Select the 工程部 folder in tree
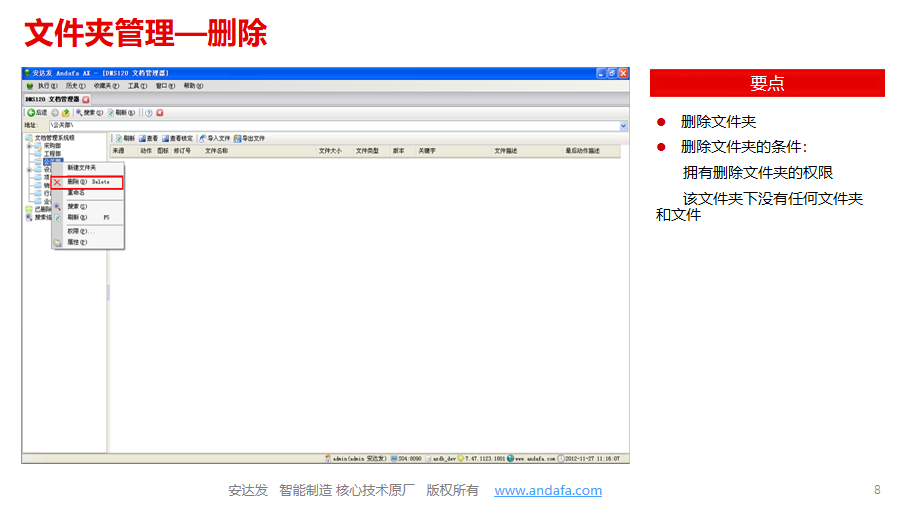The width and height of the screenshot is (907, 509). [51, 153]
